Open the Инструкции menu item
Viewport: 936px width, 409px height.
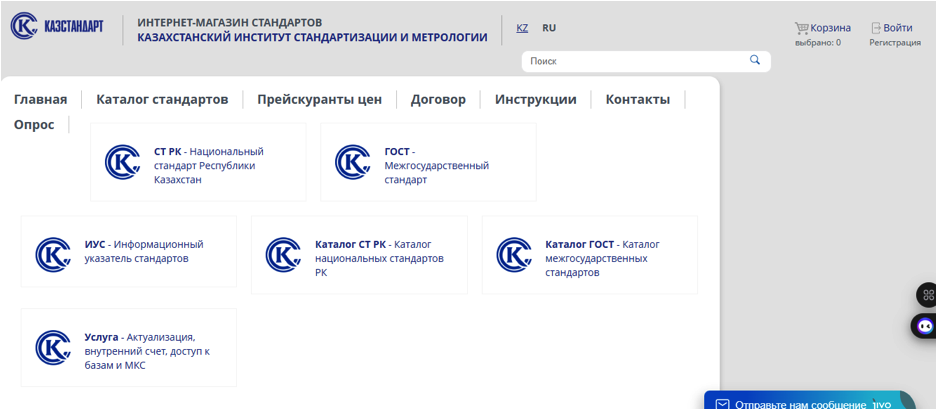(x=535, y=100)
